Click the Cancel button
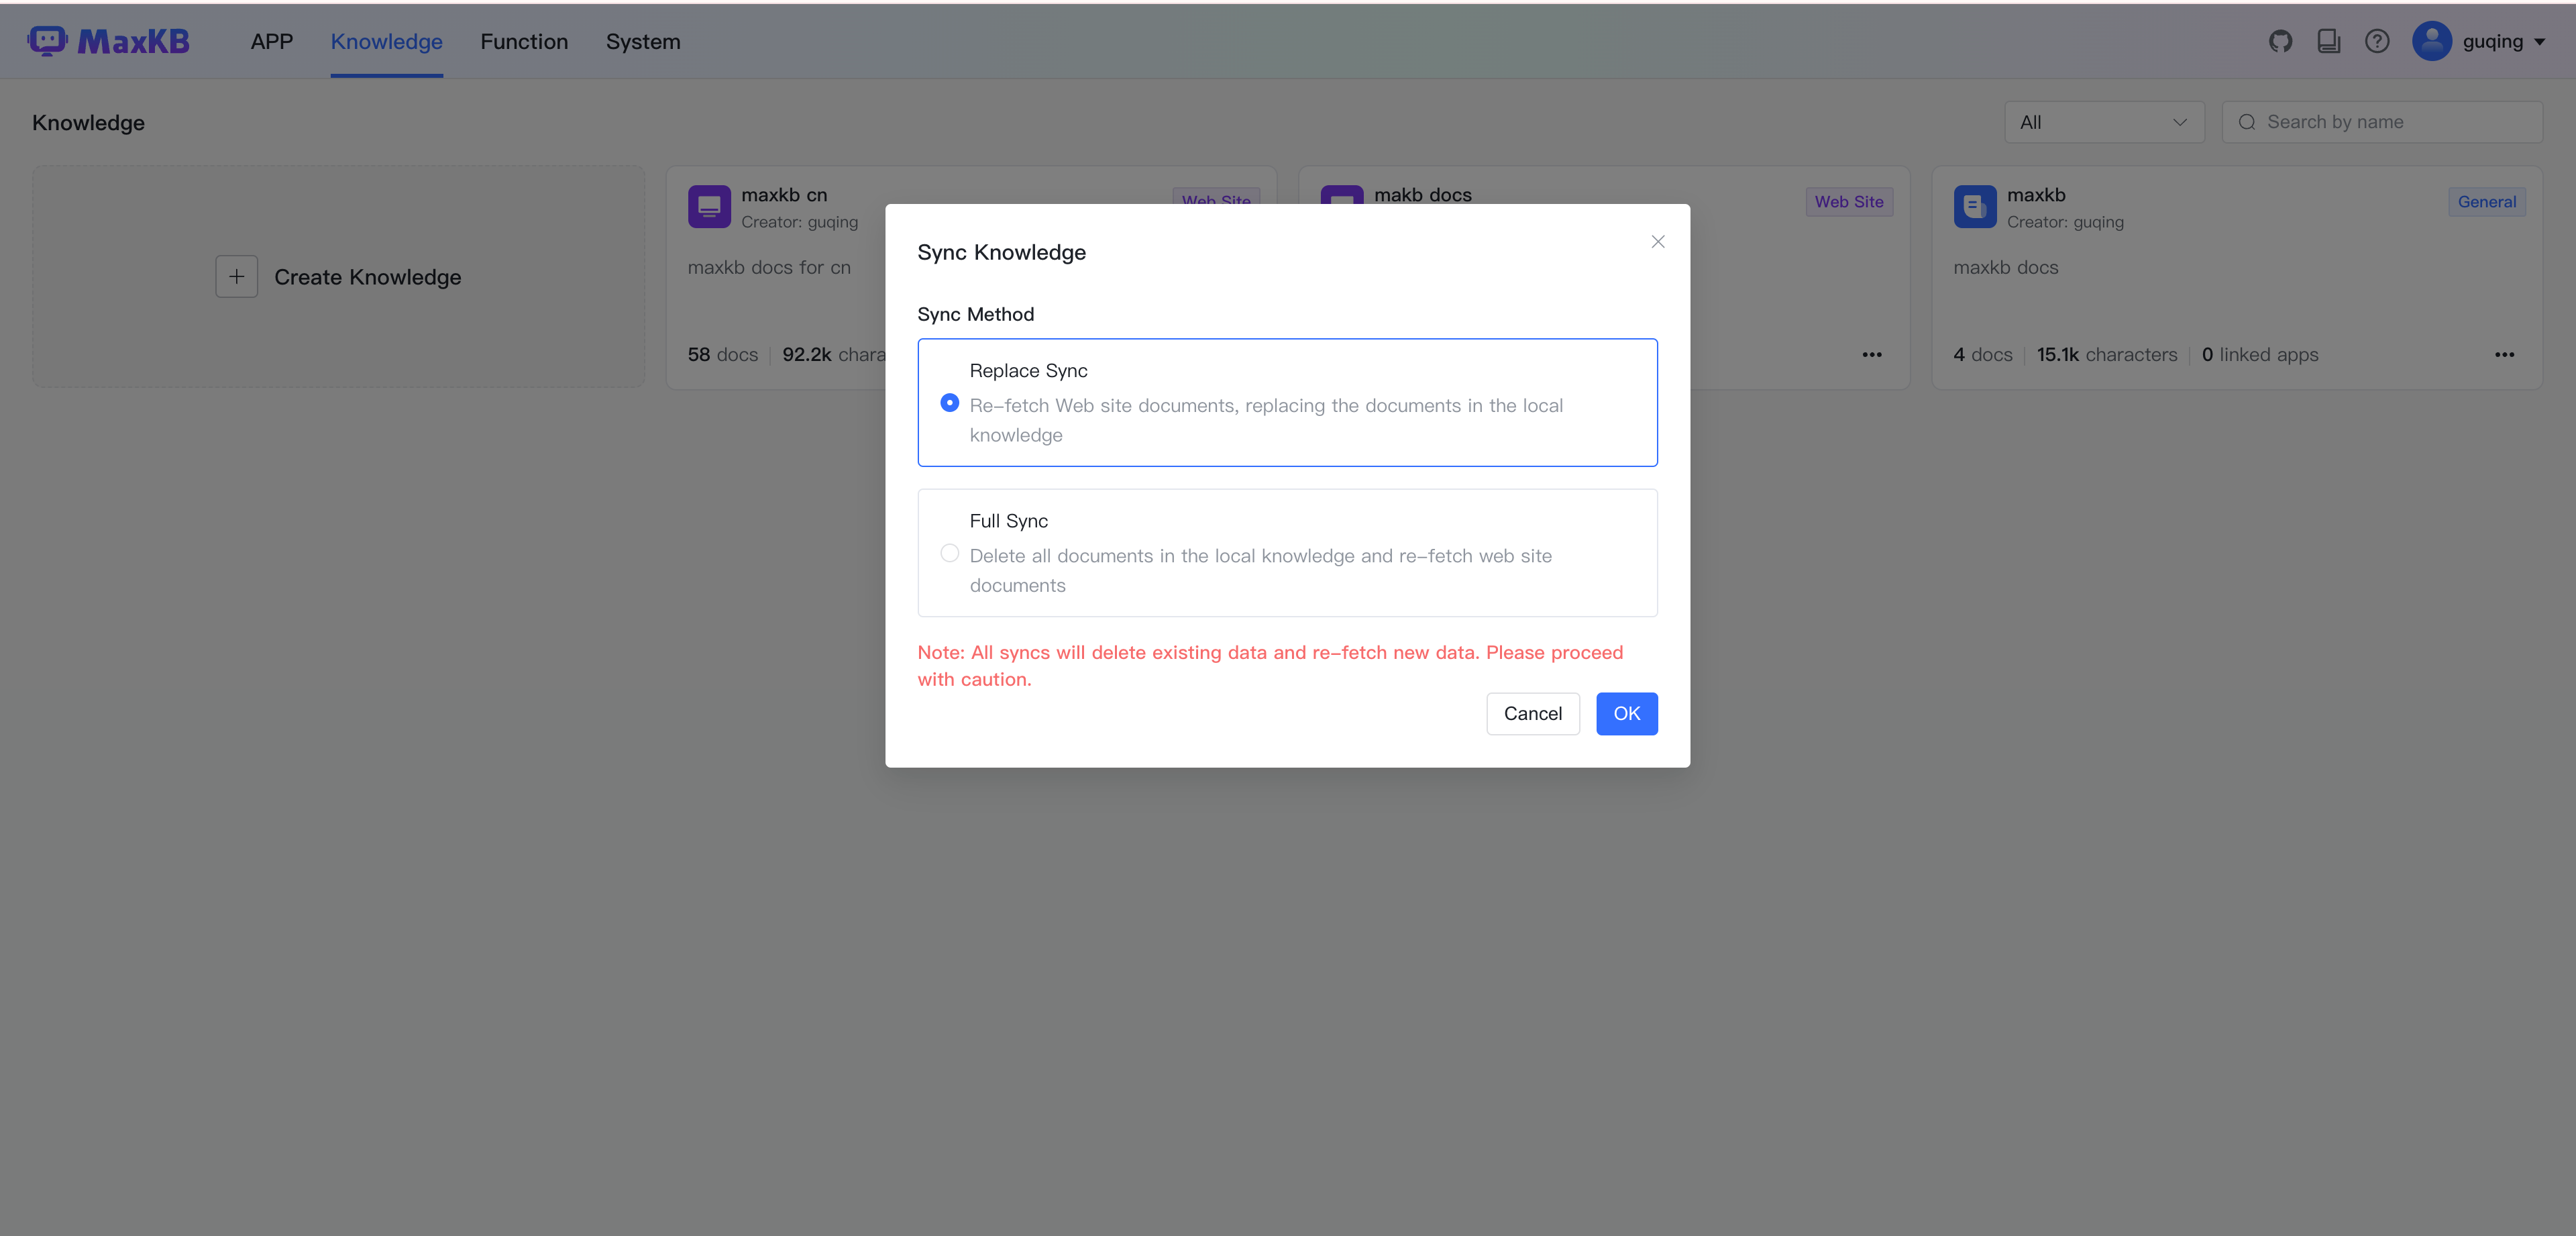This screenshot has height=1236, width=2576. point(1532,713)
